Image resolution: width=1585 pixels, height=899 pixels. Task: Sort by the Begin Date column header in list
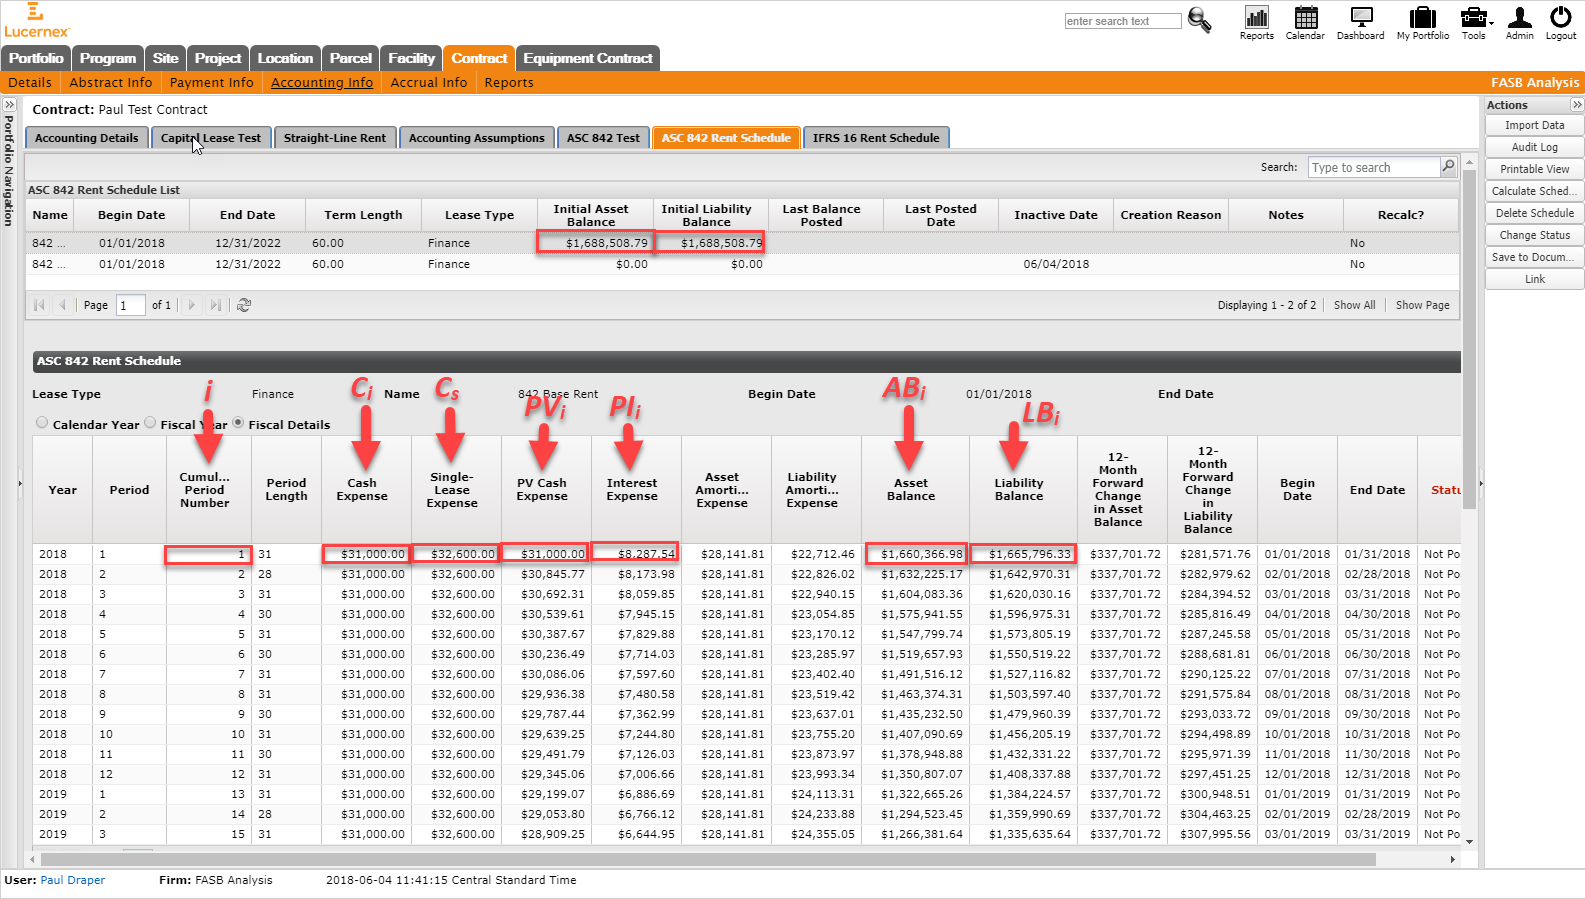(131, 215)
